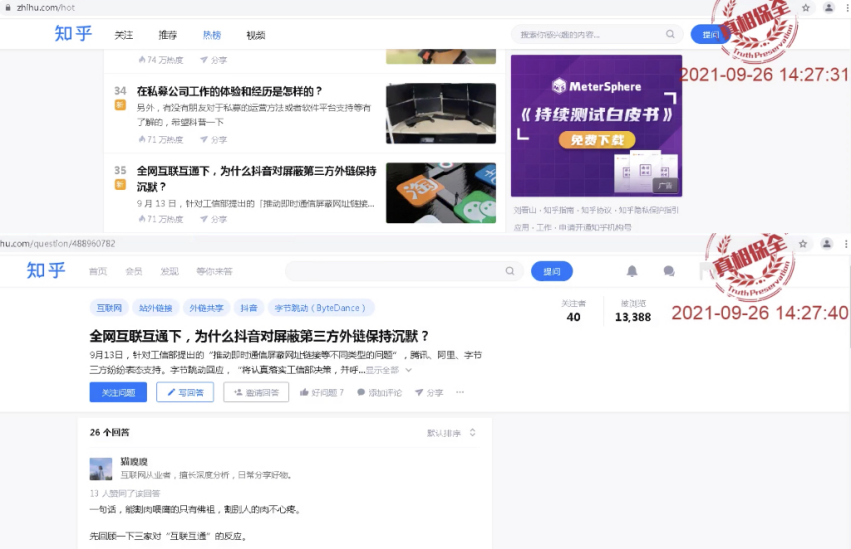Click the 关注问题 button
Viewport: 851px width, 549px height.
point(118,393)
